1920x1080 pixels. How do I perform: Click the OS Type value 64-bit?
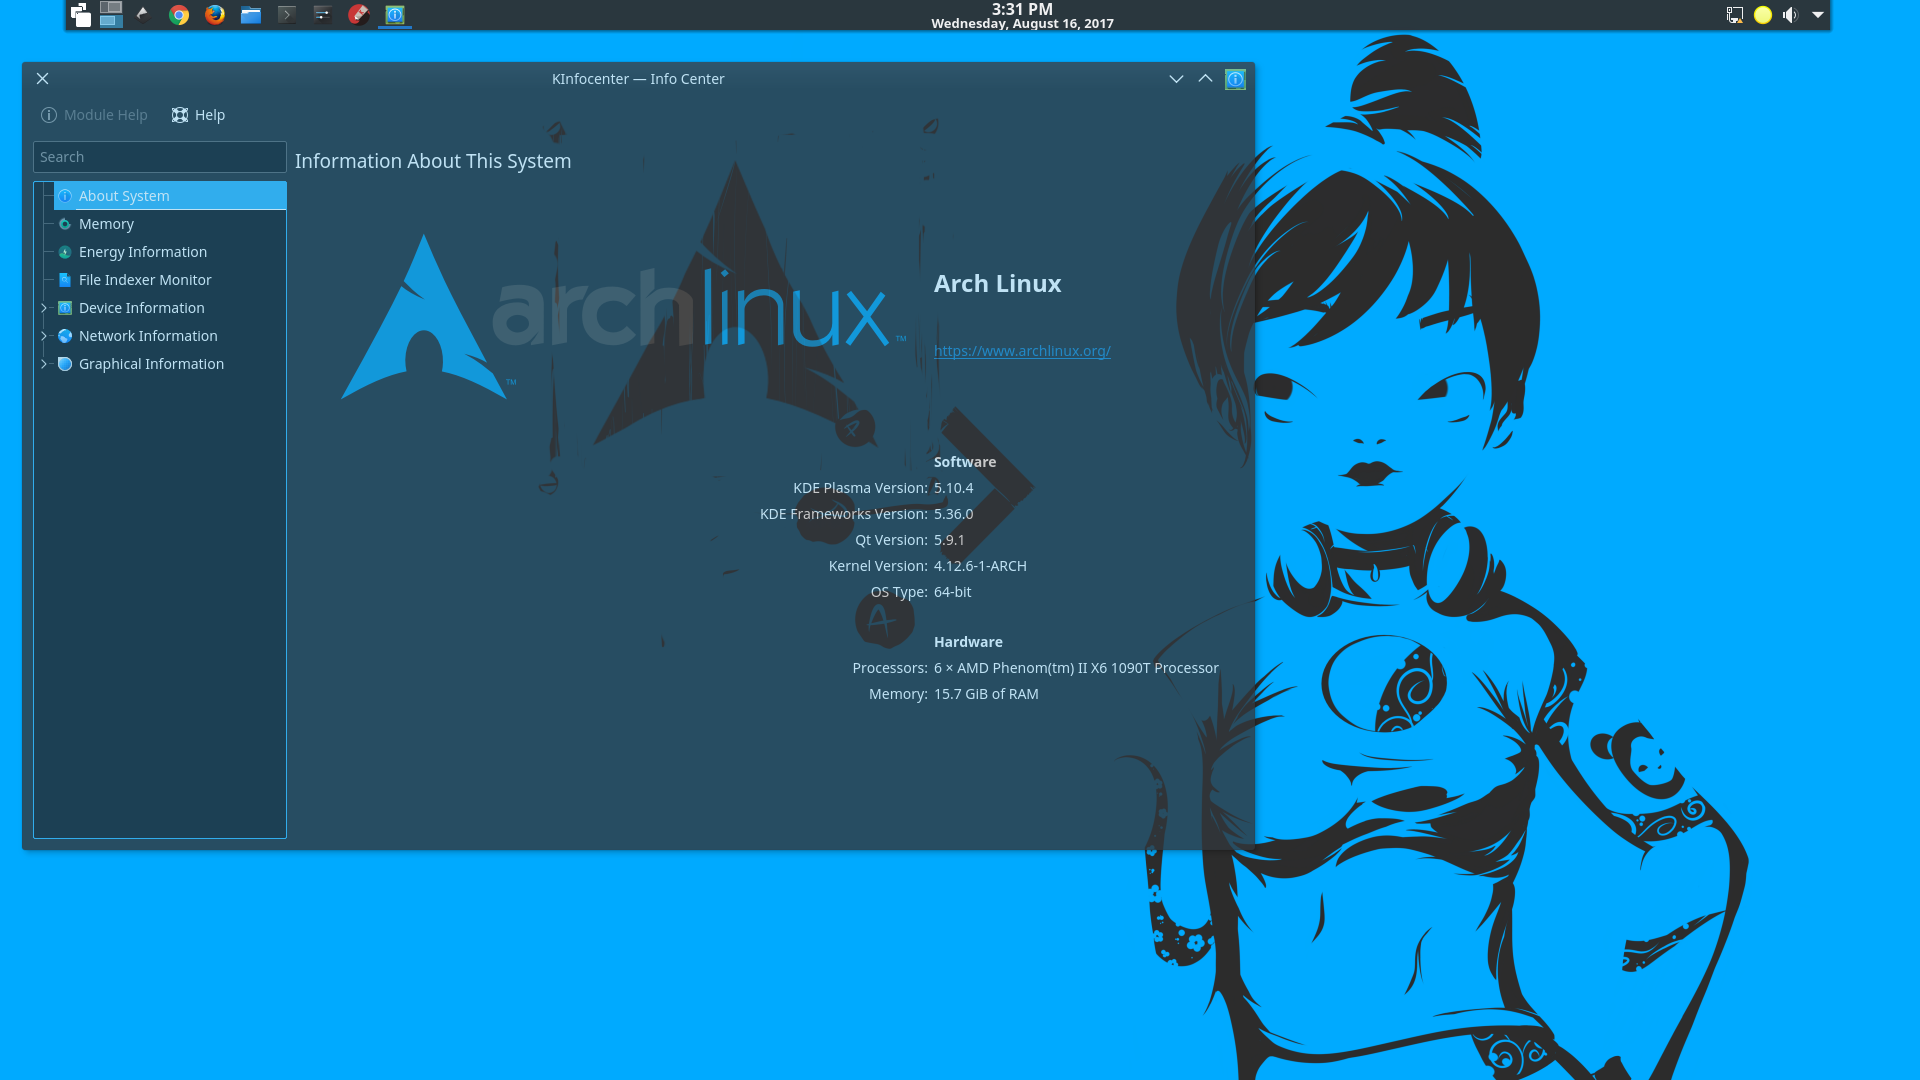952,592
